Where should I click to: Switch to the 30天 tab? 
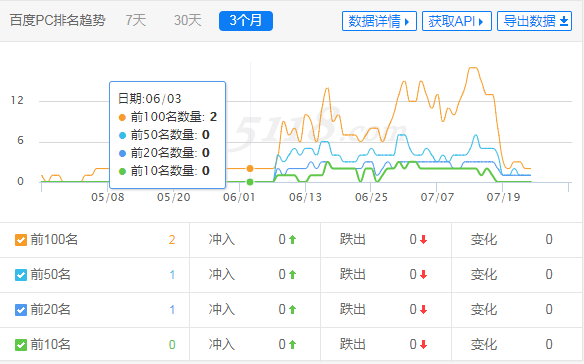click(x=188, y=20)
